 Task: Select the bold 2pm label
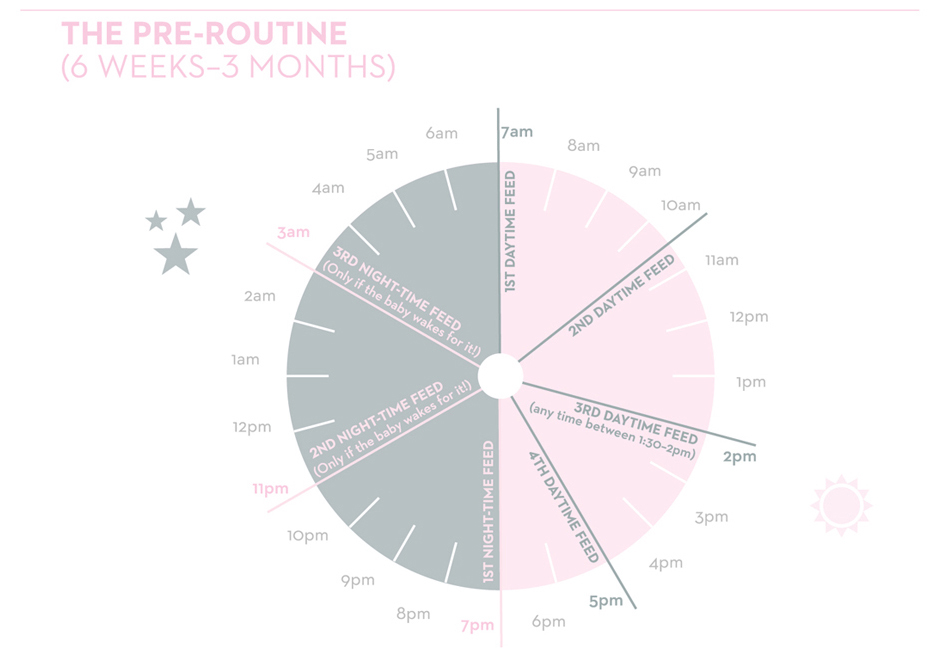pos(739,457)
